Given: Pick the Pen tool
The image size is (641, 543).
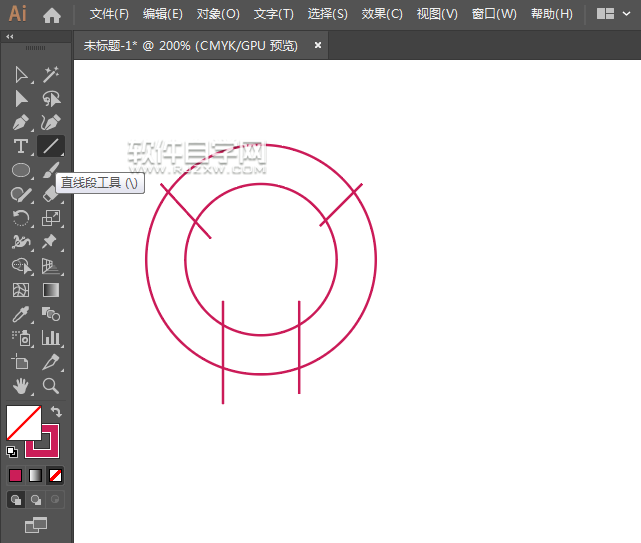Looking at the screenshot, I should click(x=21, y=123).
